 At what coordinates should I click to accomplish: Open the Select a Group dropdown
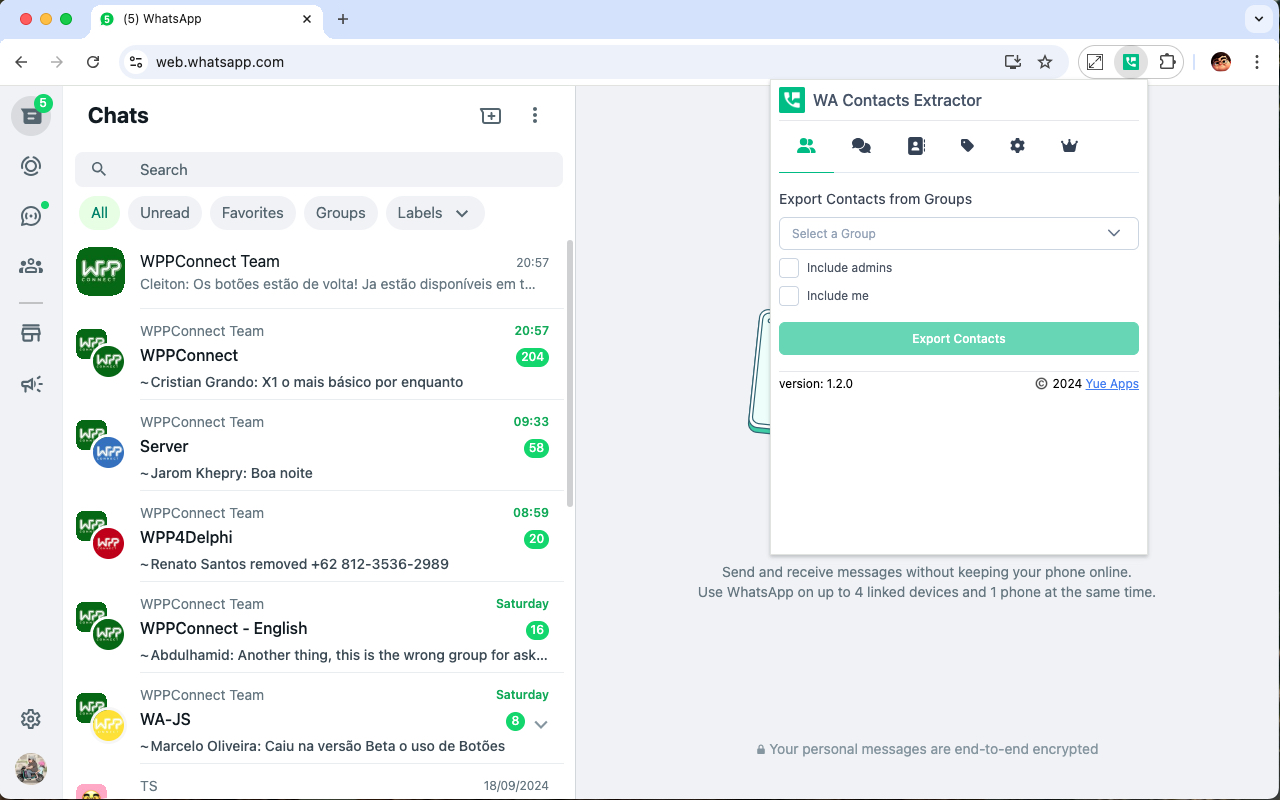pyautogui.click(x=959, y=233)
